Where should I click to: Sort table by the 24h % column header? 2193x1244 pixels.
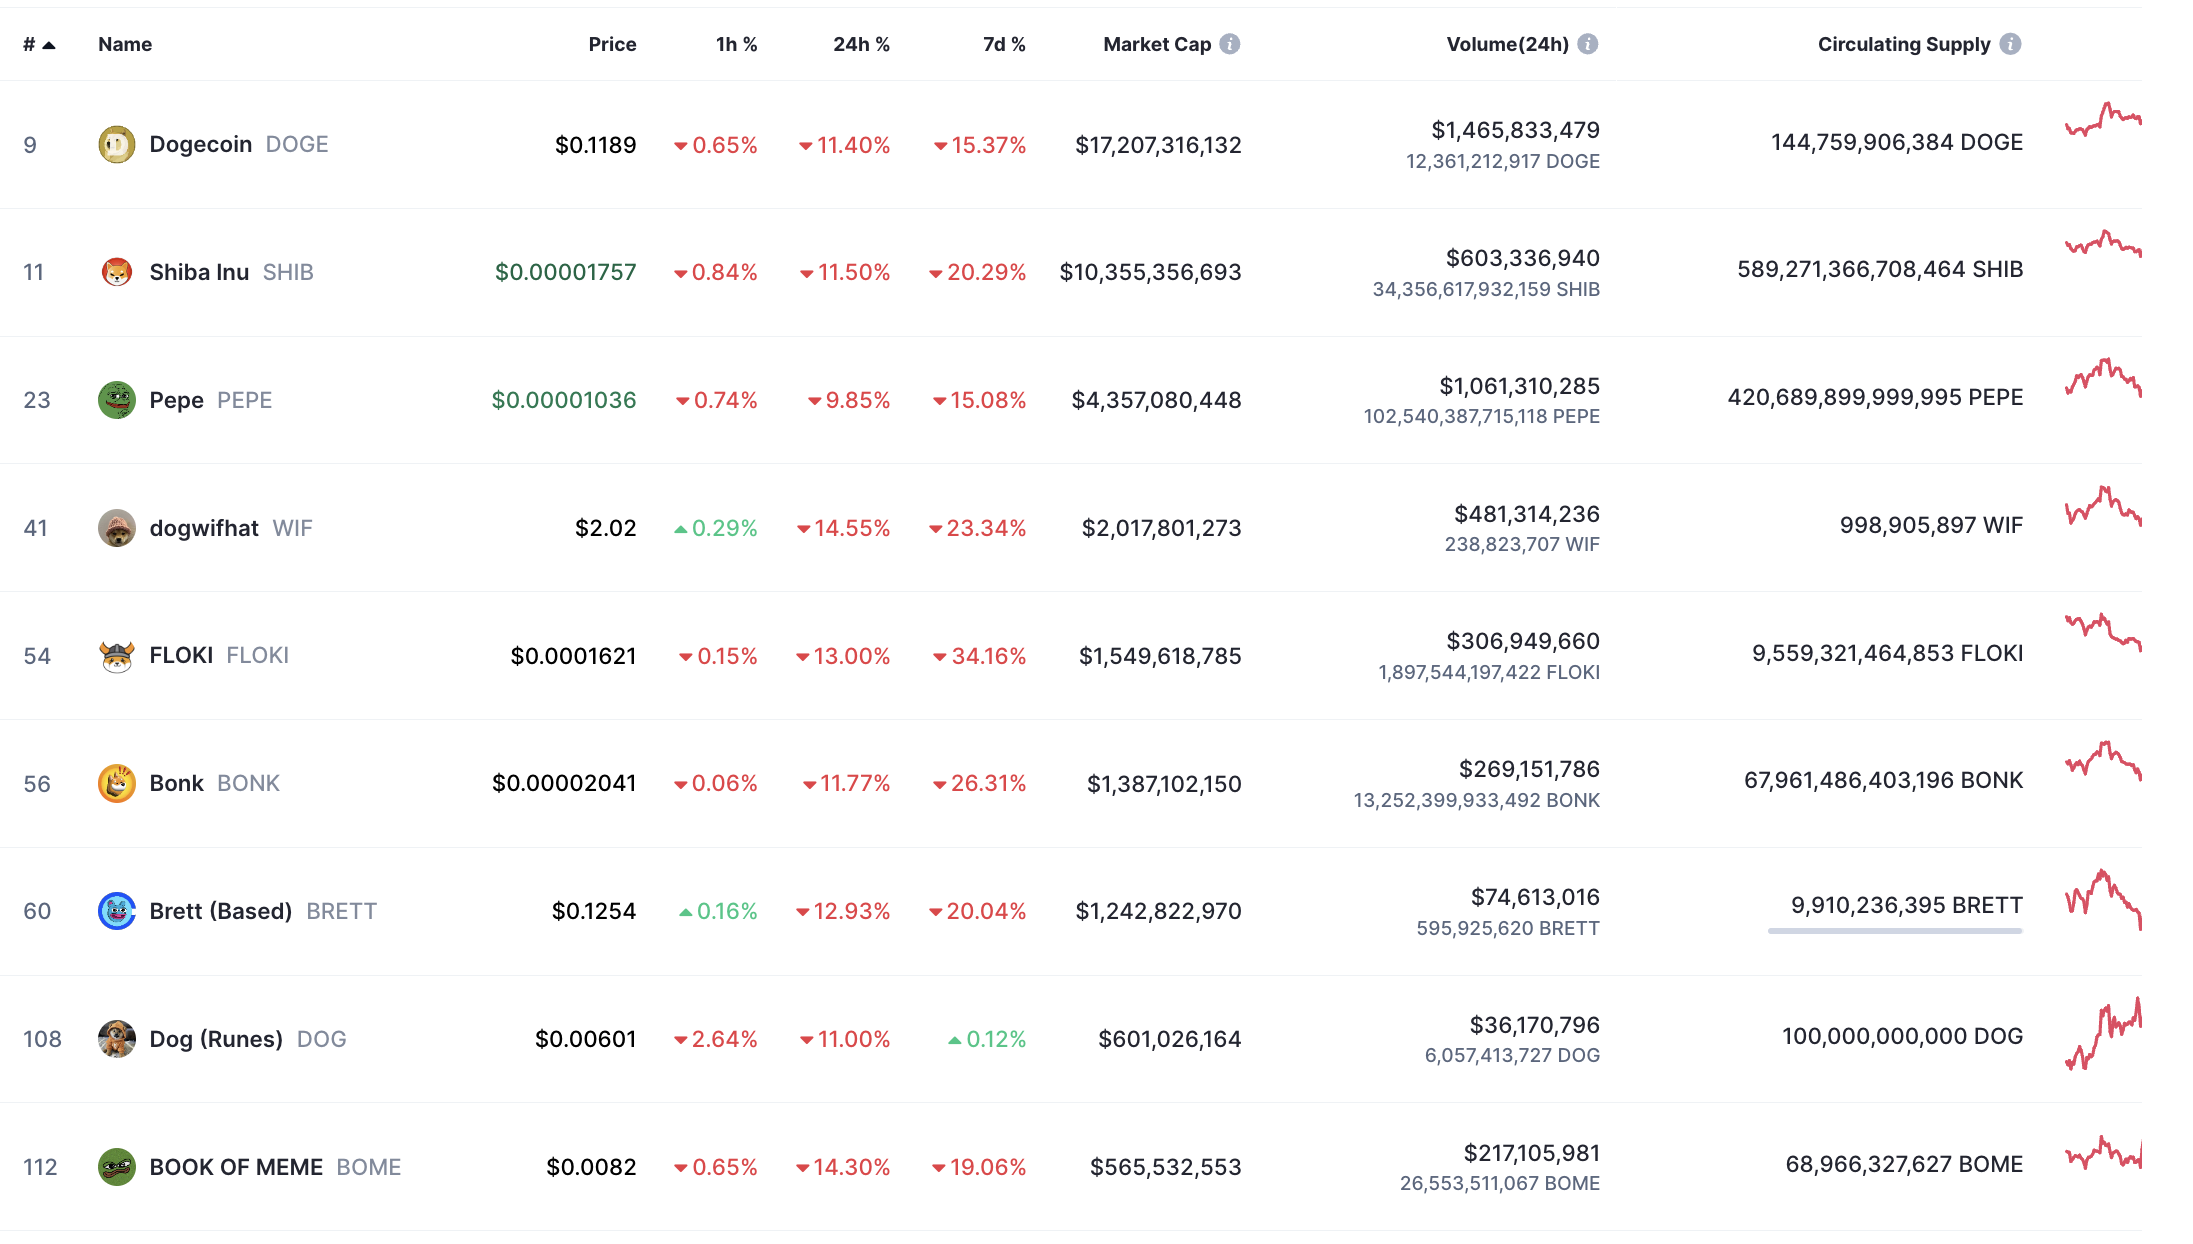click(x=861, y=44)
